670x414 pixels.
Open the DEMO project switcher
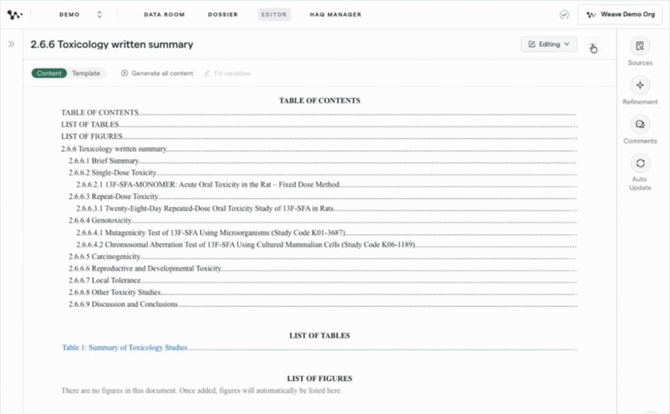click(81, 15)
